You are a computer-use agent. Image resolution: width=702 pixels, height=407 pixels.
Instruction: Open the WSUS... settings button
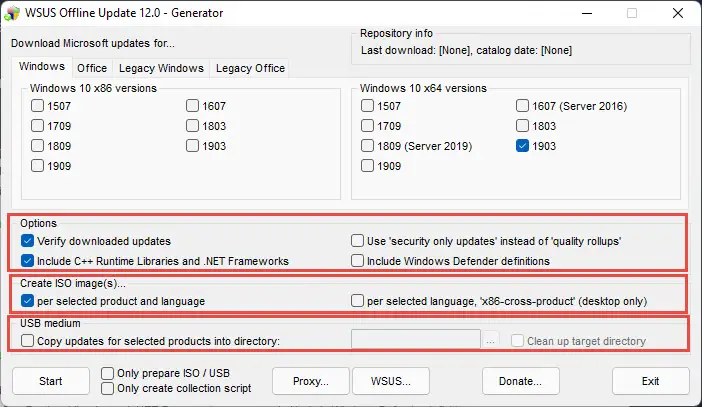(x=391, y=381)
